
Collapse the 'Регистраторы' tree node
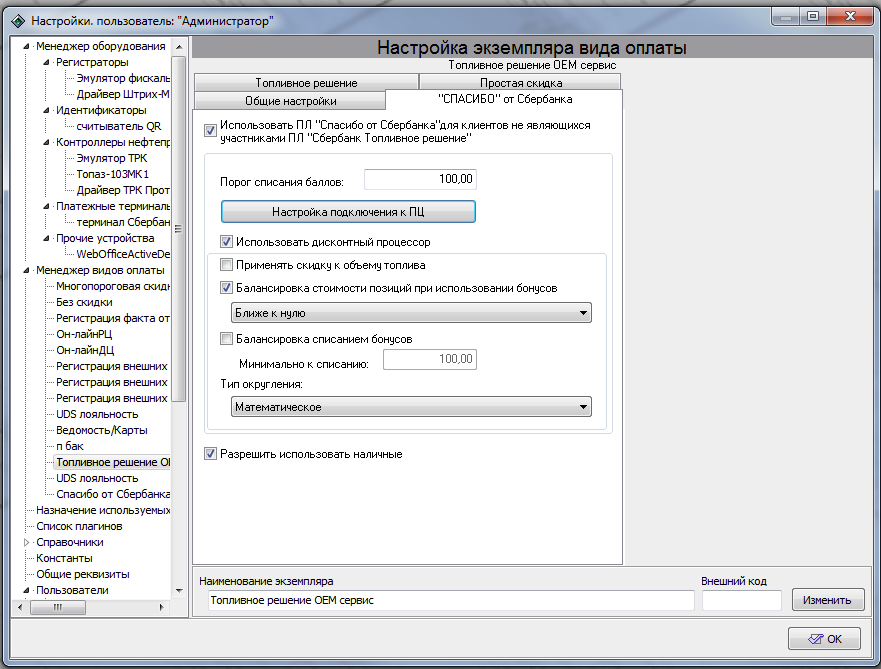[46, 62]
